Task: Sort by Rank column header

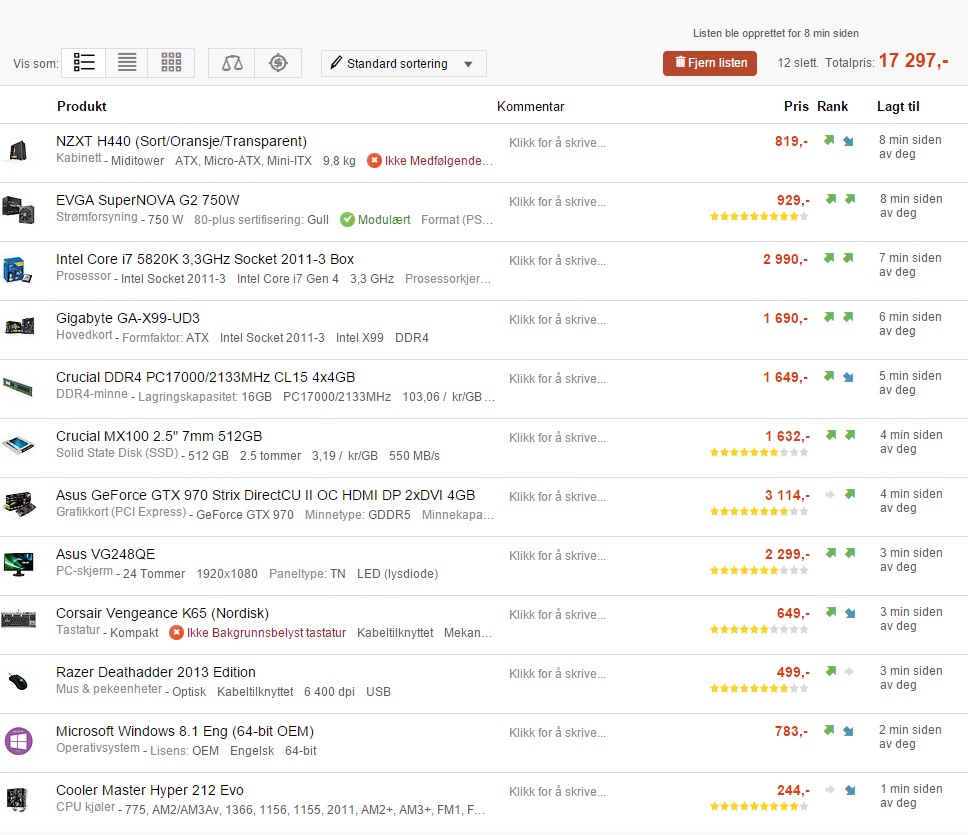Action: point(832,106)
